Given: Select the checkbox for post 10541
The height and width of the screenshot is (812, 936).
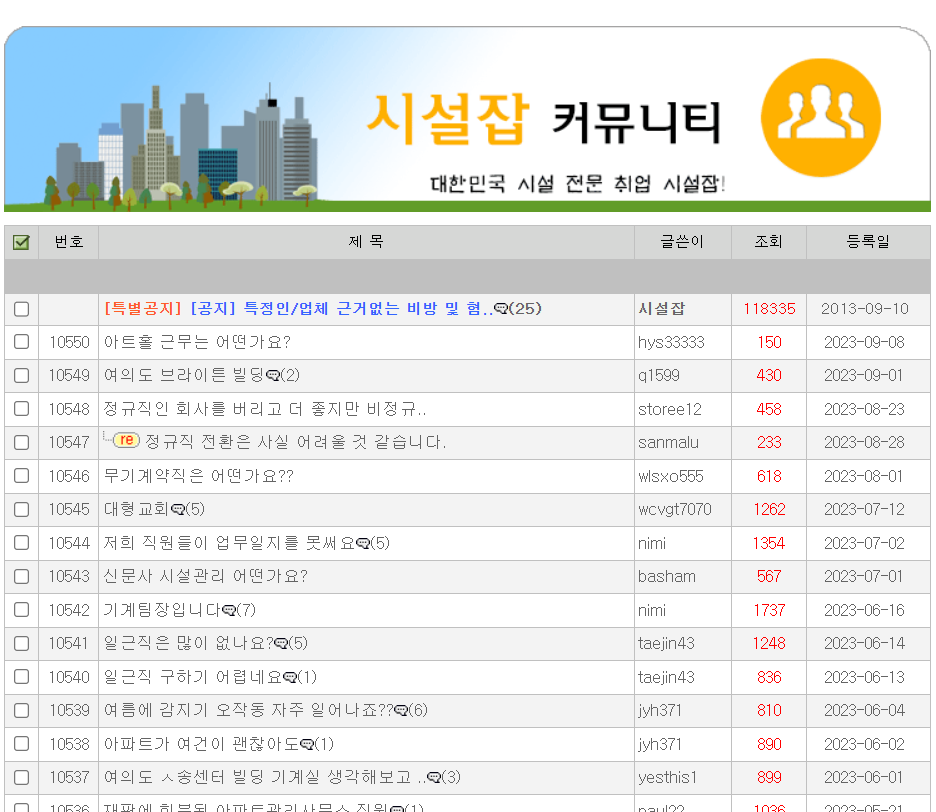Looking at the screenshot, I should (x=21, y=644).
